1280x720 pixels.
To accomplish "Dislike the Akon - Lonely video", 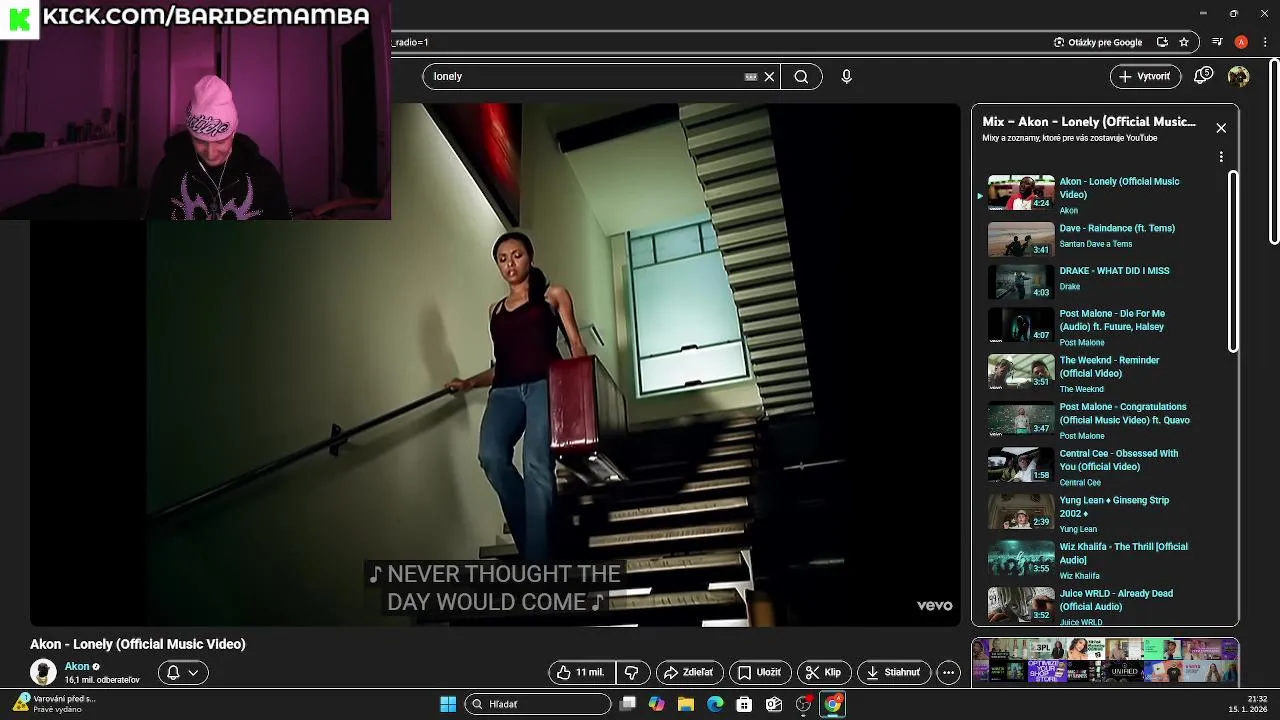I will click(x=631, y=673).
